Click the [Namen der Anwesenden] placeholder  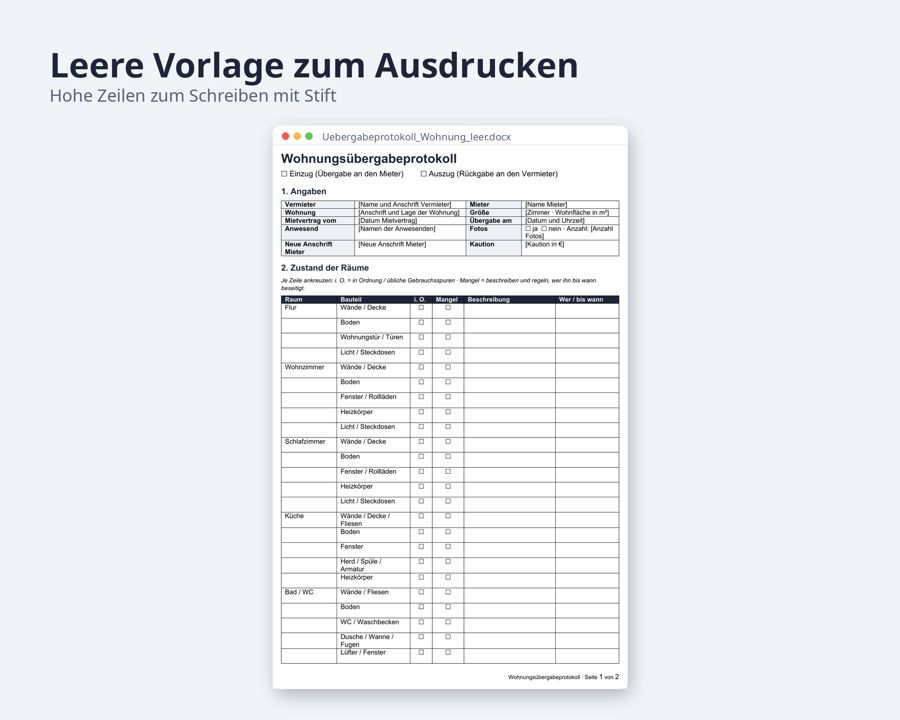click(x=397, y=229)
